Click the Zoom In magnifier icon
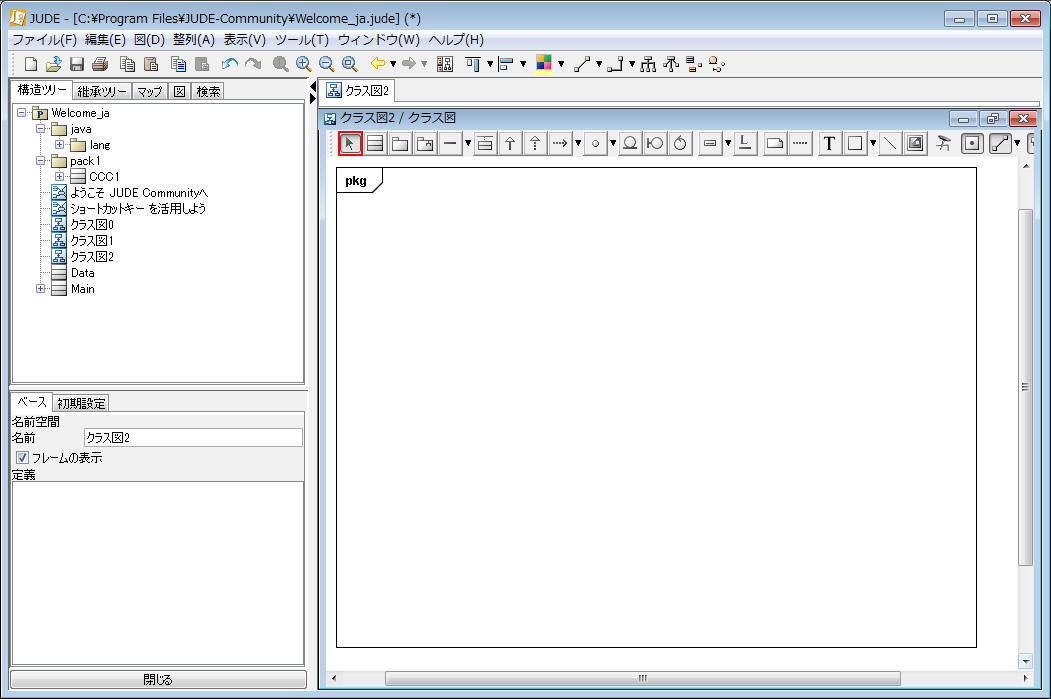The image size is (1051, 699). (x=304, y=64)
